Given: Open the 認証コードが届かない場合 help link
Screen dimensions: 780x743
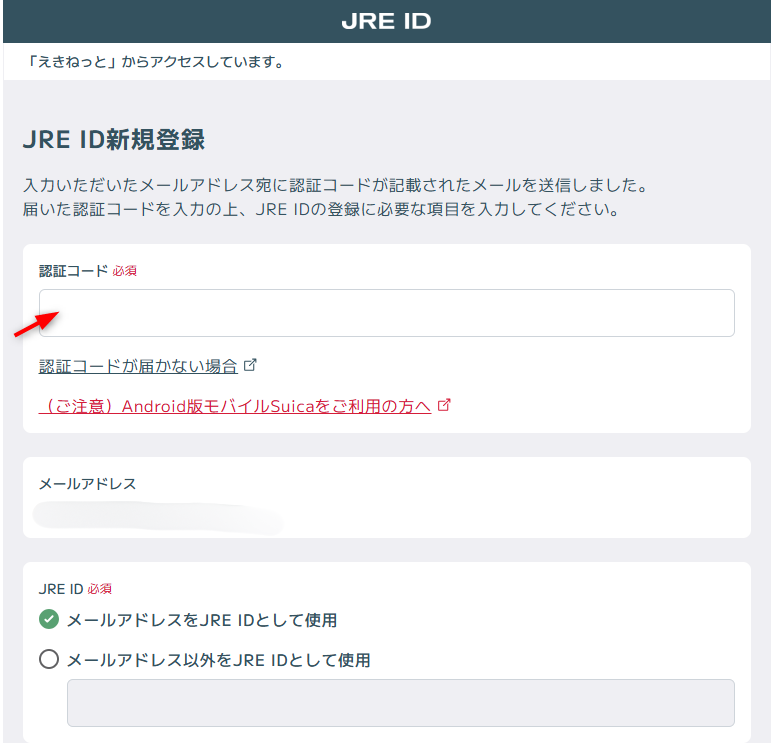Looking at the screenshot, I should click(138, 366).
